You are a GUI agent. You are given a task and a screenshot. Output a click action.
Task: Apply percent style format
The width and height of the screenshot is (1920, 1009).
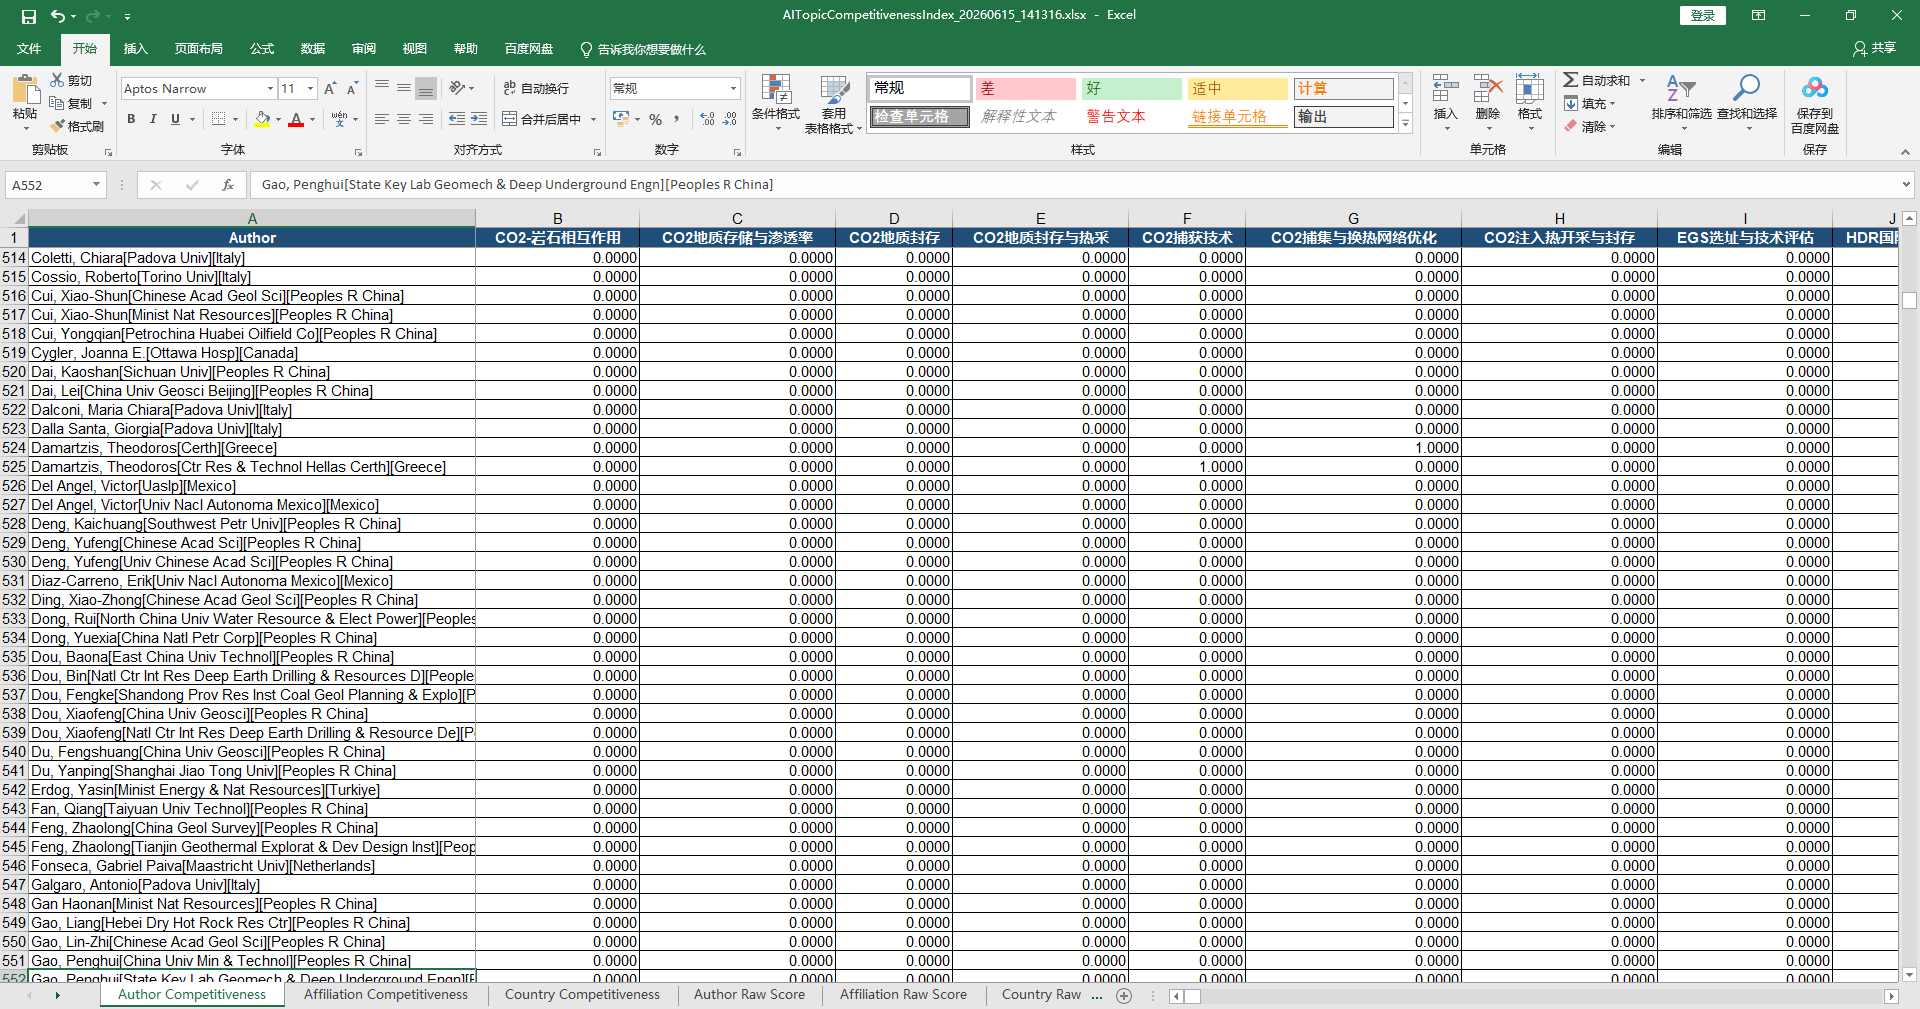coord(655,119)
